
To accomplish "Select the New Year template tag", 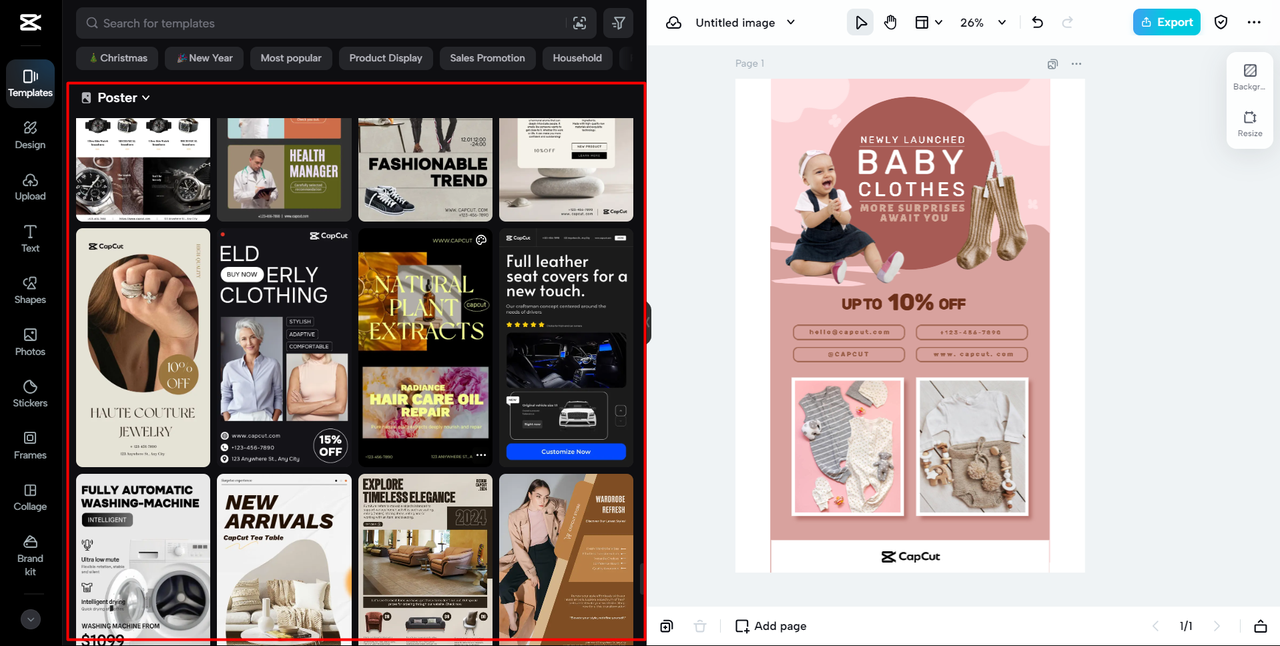I will 204,58.
